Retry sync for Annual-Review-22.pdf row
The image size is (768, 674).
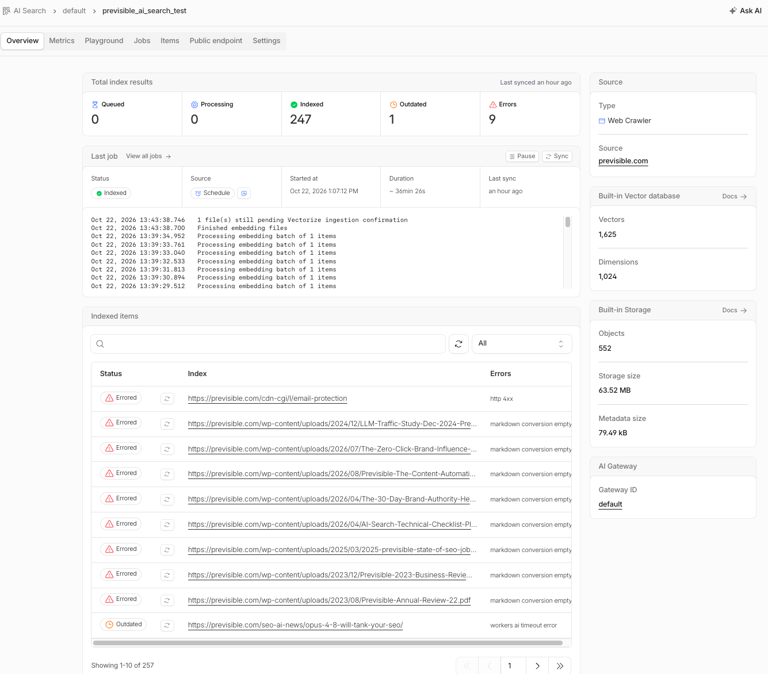167,600
